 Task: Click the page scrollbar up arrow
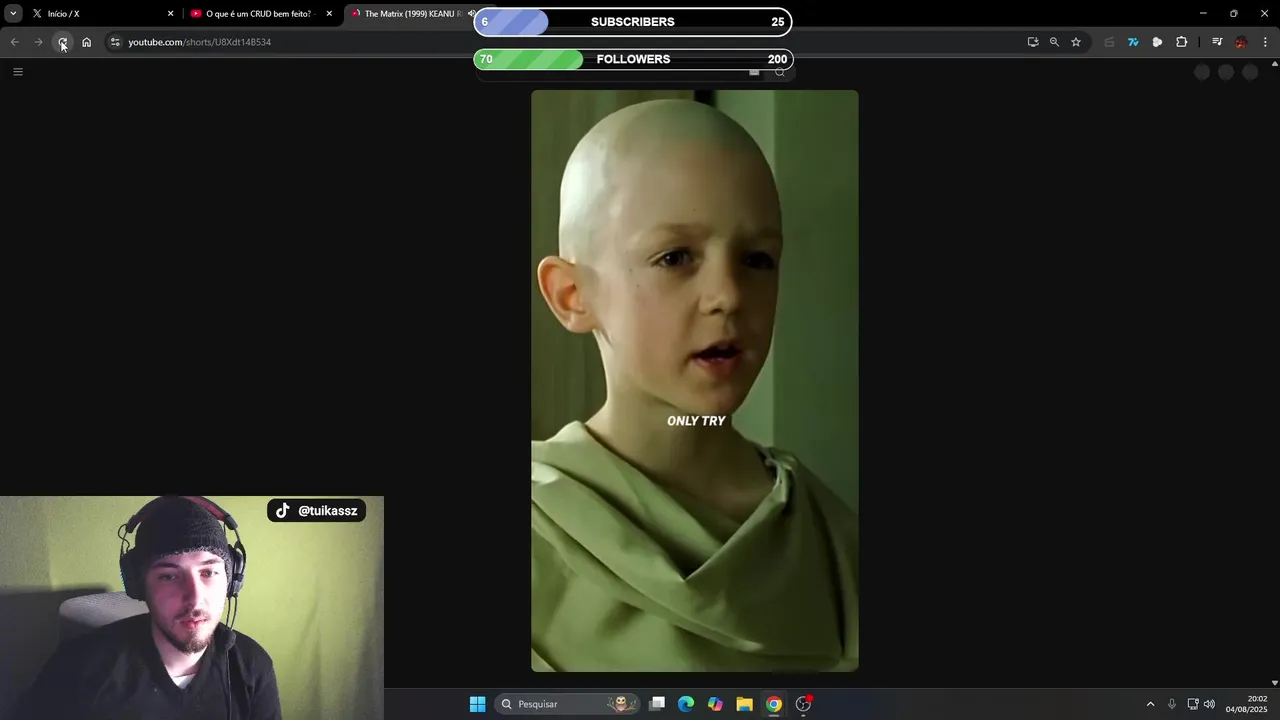click(x=1274, y=64)
